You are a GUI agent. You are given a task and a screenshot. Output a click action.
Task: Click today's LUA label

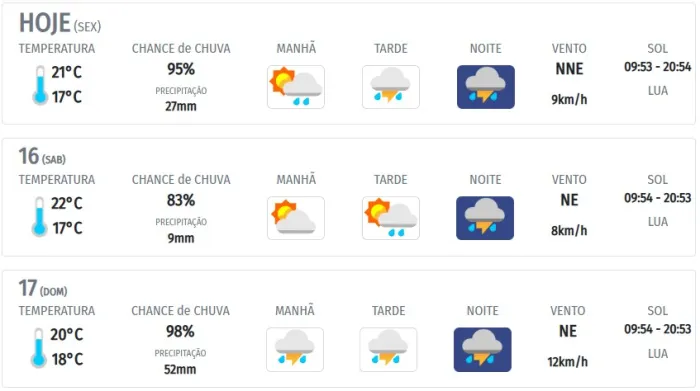[x=658, y=91]
